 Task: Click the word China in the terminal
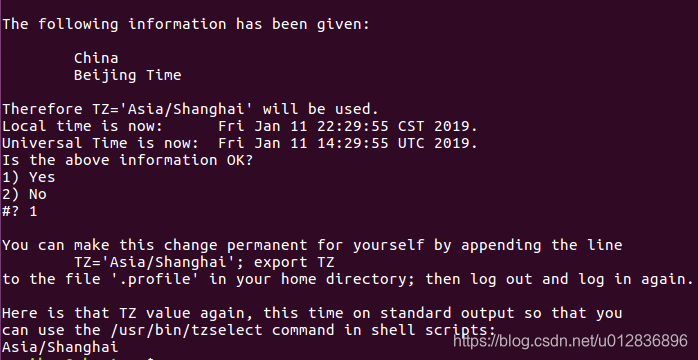click(96, 58)
